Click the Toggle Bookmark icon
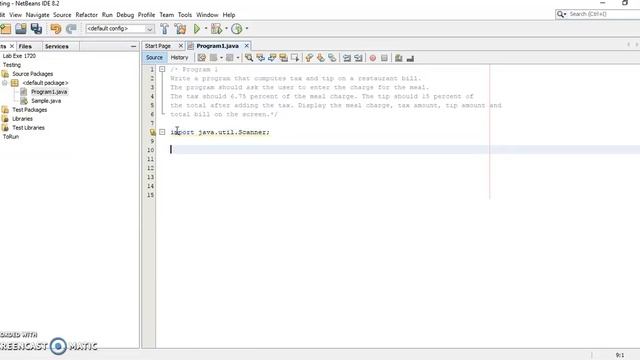 pyautogui.click(x=332, y=58)
